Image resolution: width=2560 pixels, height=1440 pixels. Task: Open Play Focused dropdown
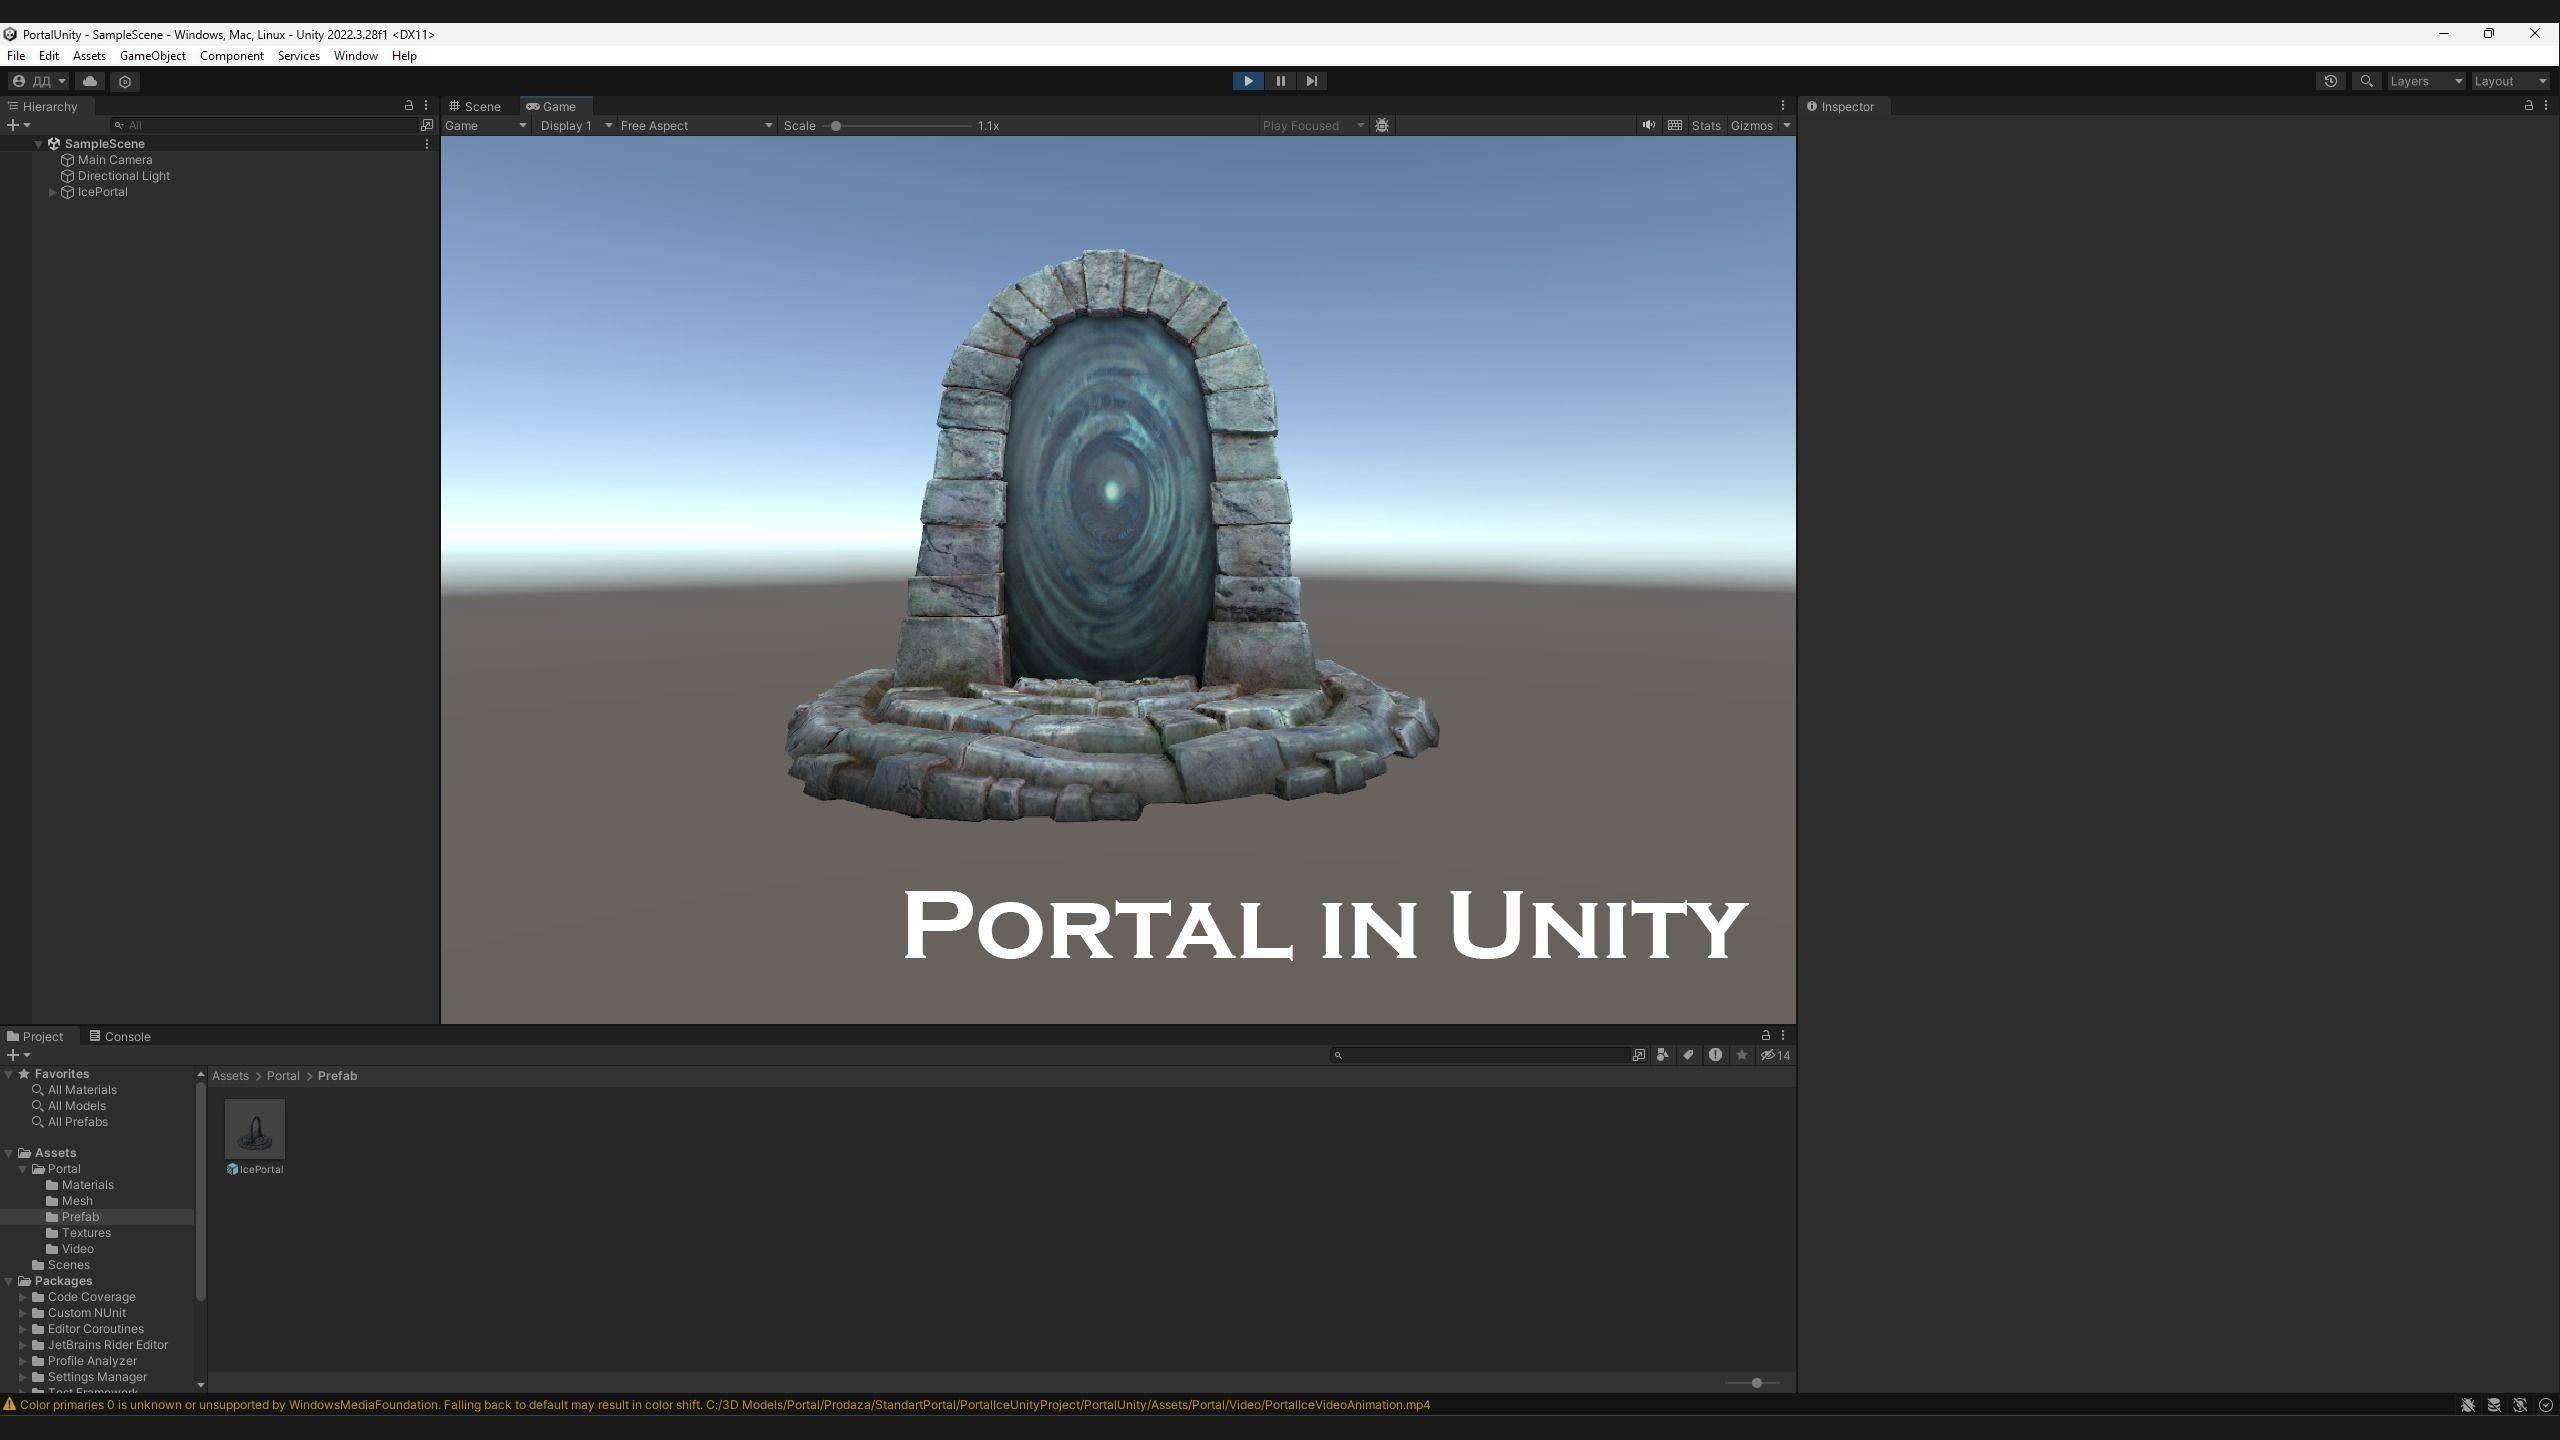[x=1313, y=125]
